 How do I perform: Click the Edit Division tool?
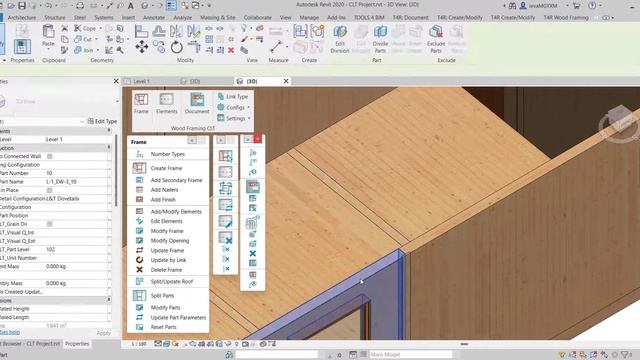point(340,39)
